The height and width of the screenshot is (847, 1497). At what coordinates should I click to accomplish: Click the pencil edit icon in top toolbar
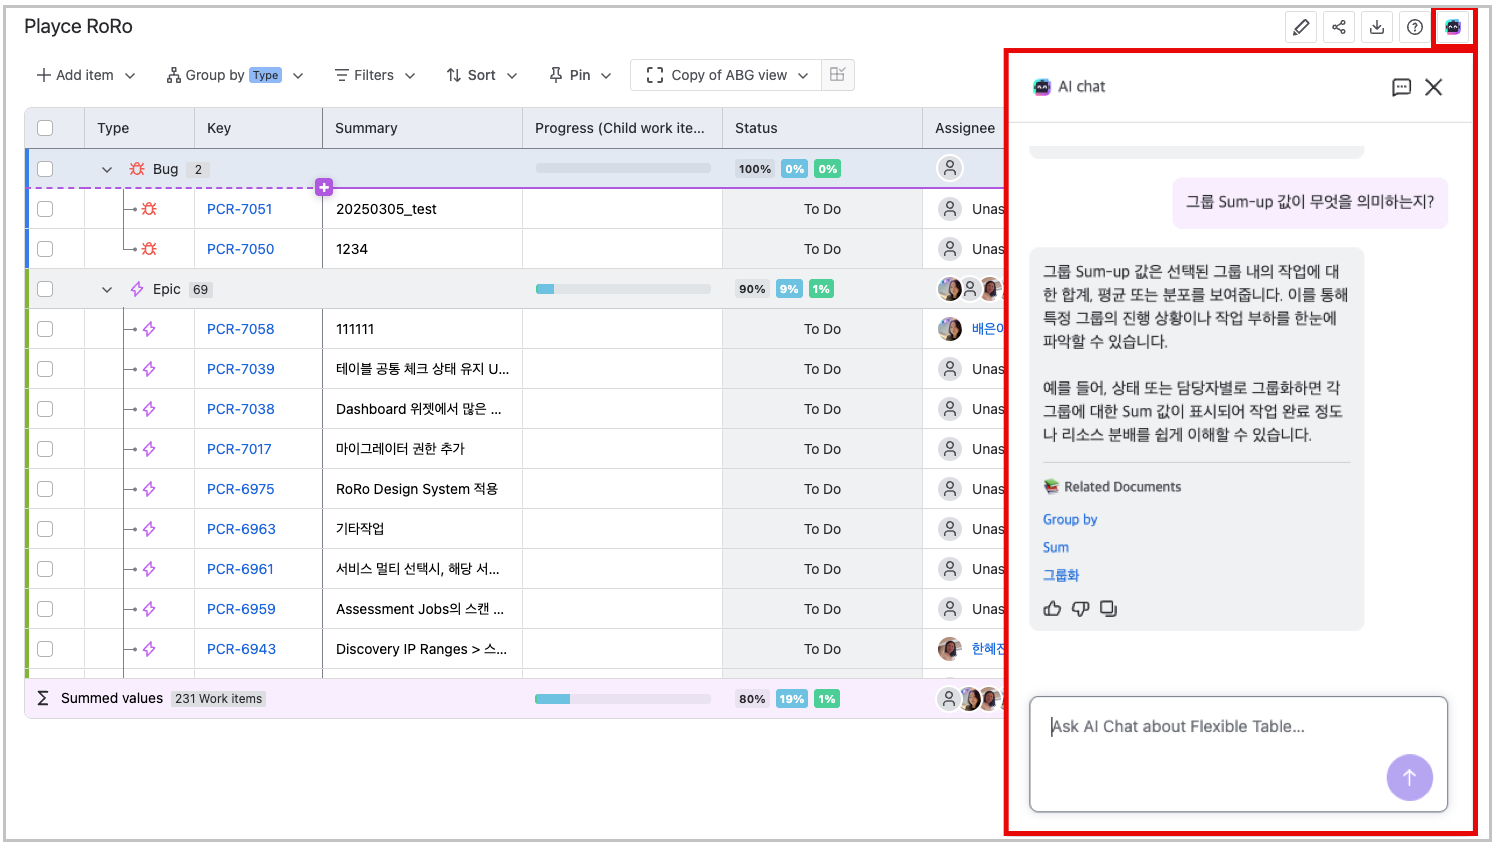tap(1301, 26)
